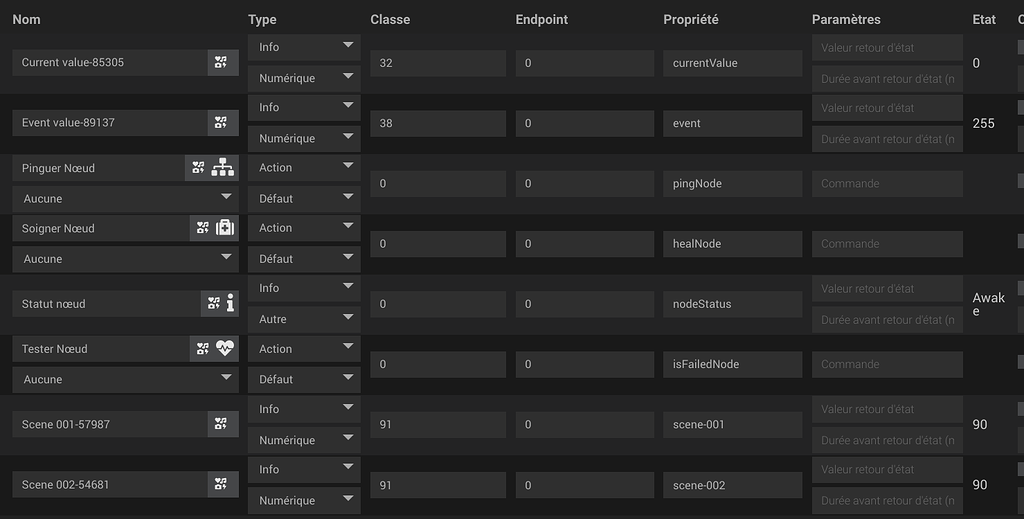Image resolution: width=1024 pixels, height=519 pixels.
Task: Click the sitemap icon beside Pinguer Nœud
Action: coord(222,168)
